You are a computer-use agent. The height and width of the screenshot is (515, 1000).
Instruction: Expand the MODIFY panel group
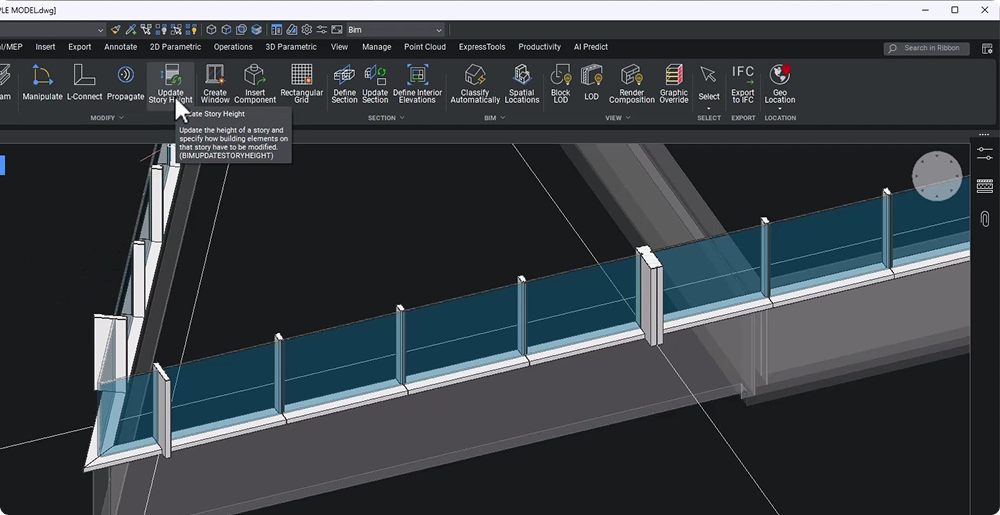click(107, 118)
